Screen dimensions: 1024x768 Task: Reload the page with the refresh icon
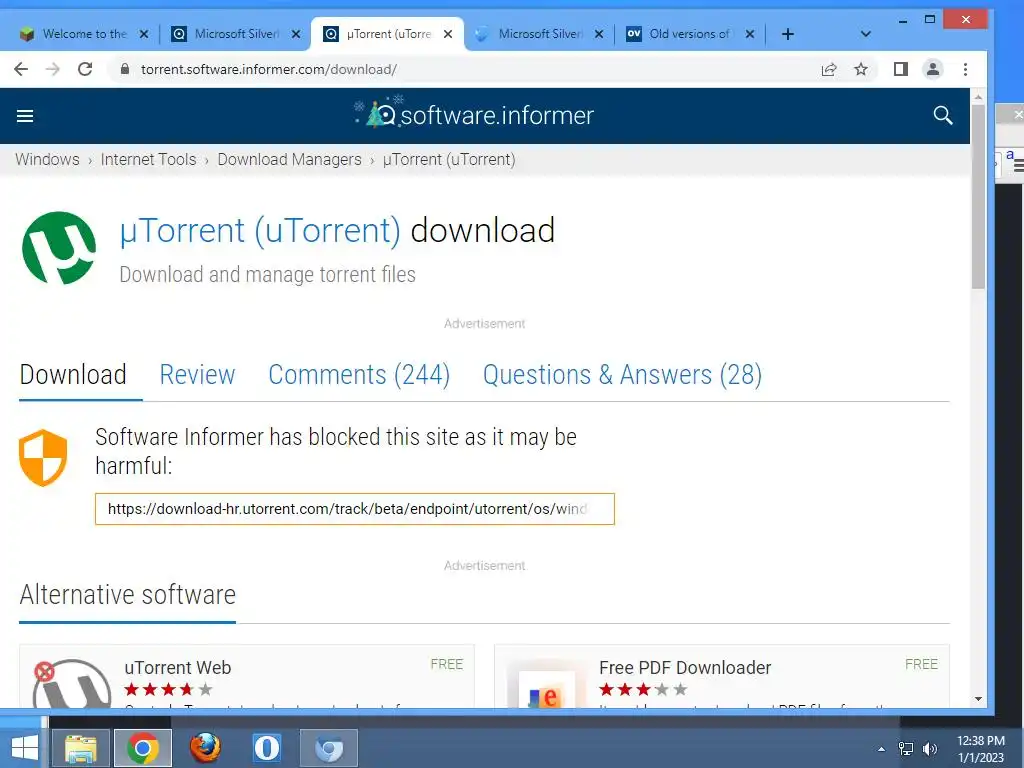(85, 69)
